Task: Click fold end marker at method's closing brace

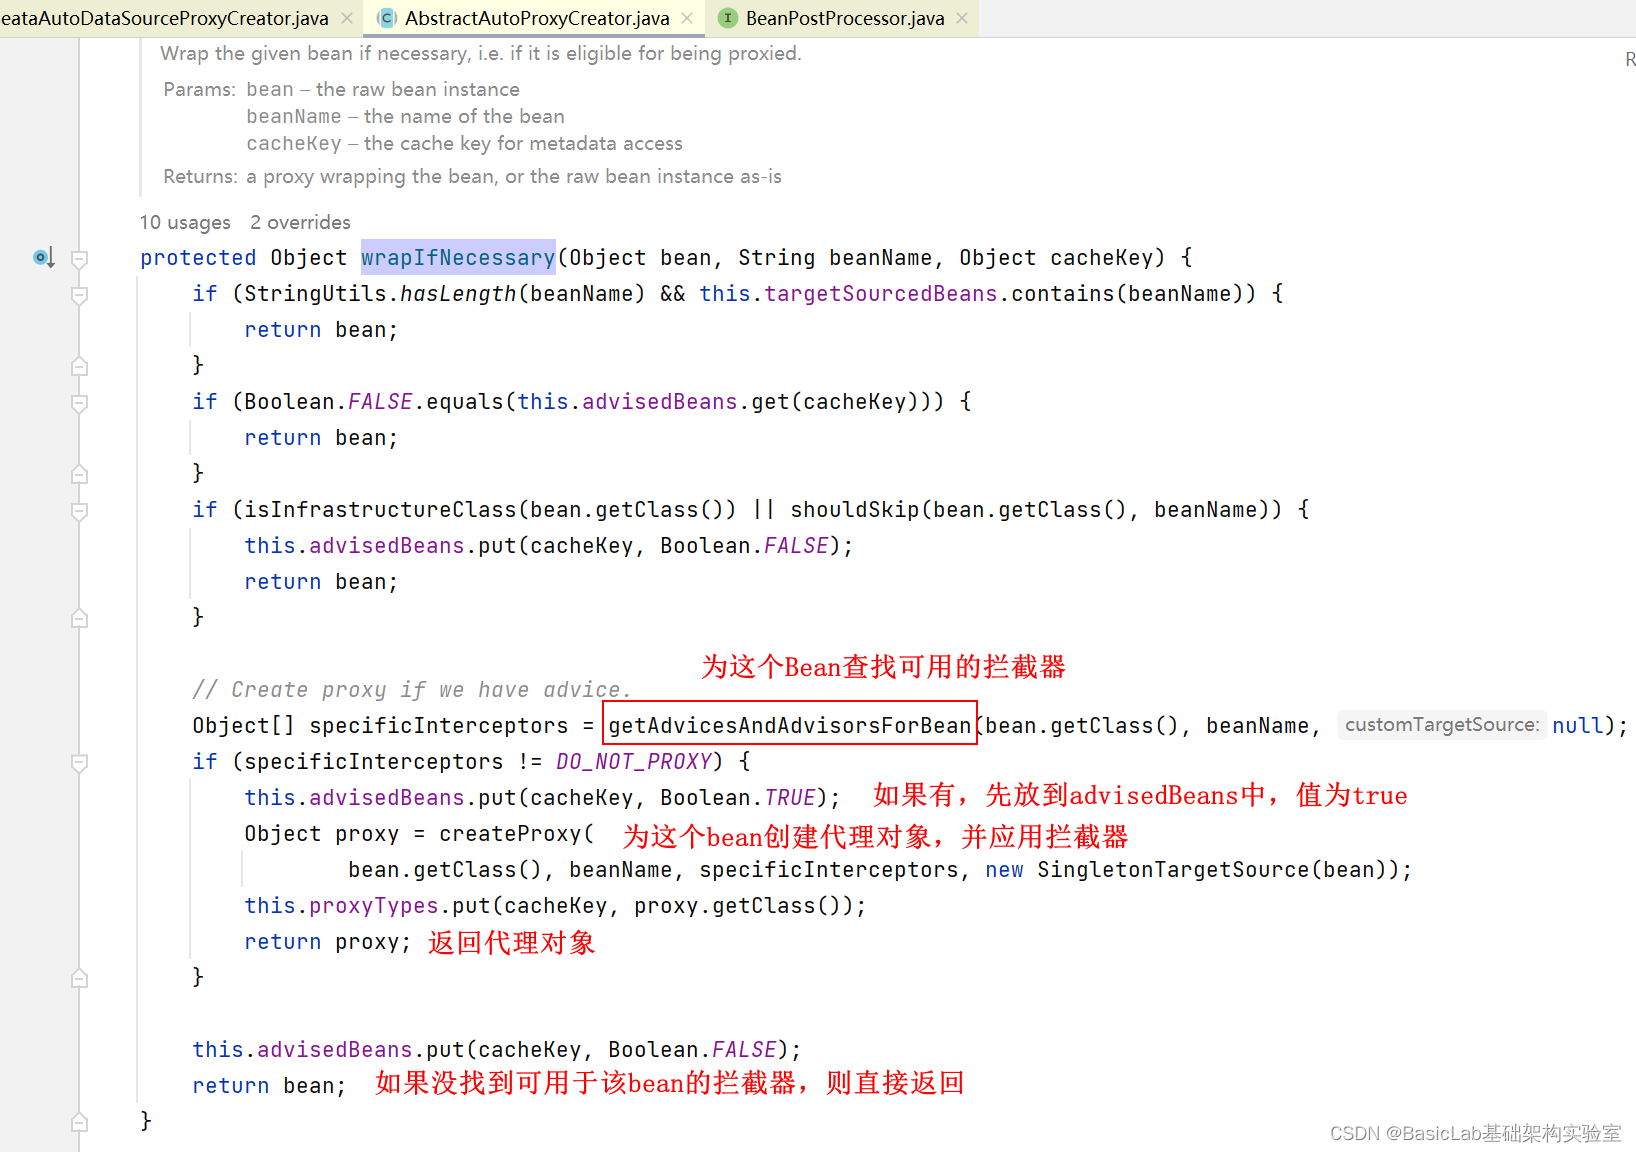Action: [80, 1122]
